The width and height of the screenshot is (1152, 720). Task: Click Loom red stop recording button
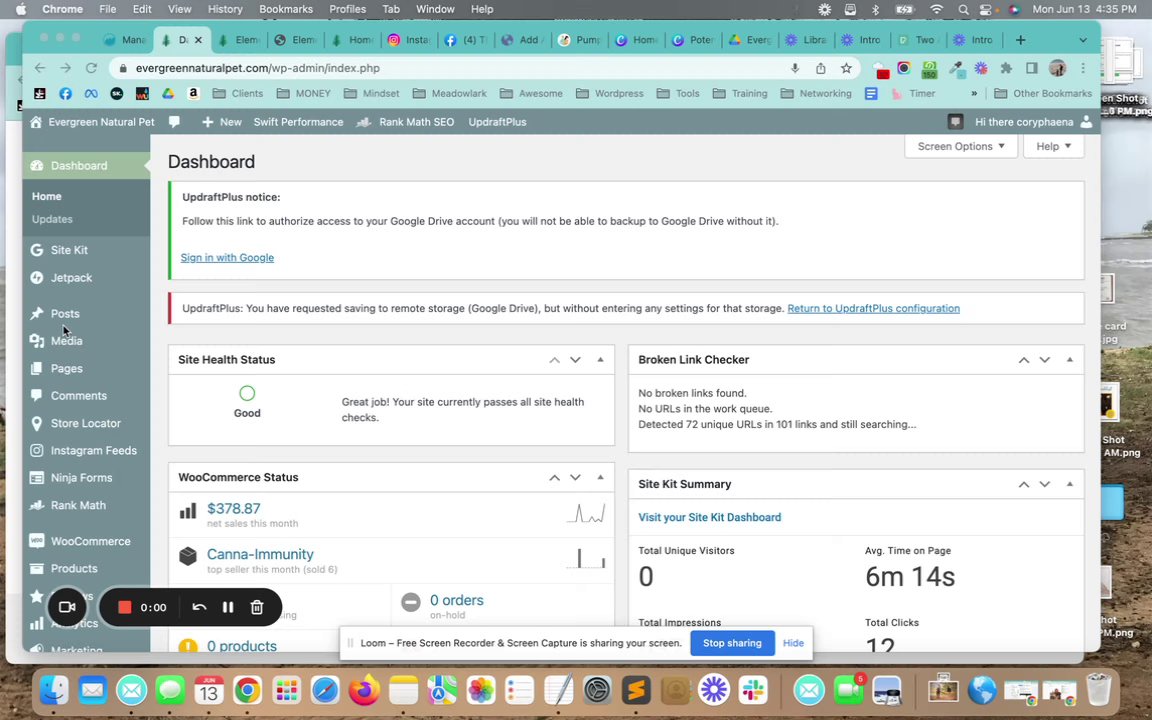(124, 608)
